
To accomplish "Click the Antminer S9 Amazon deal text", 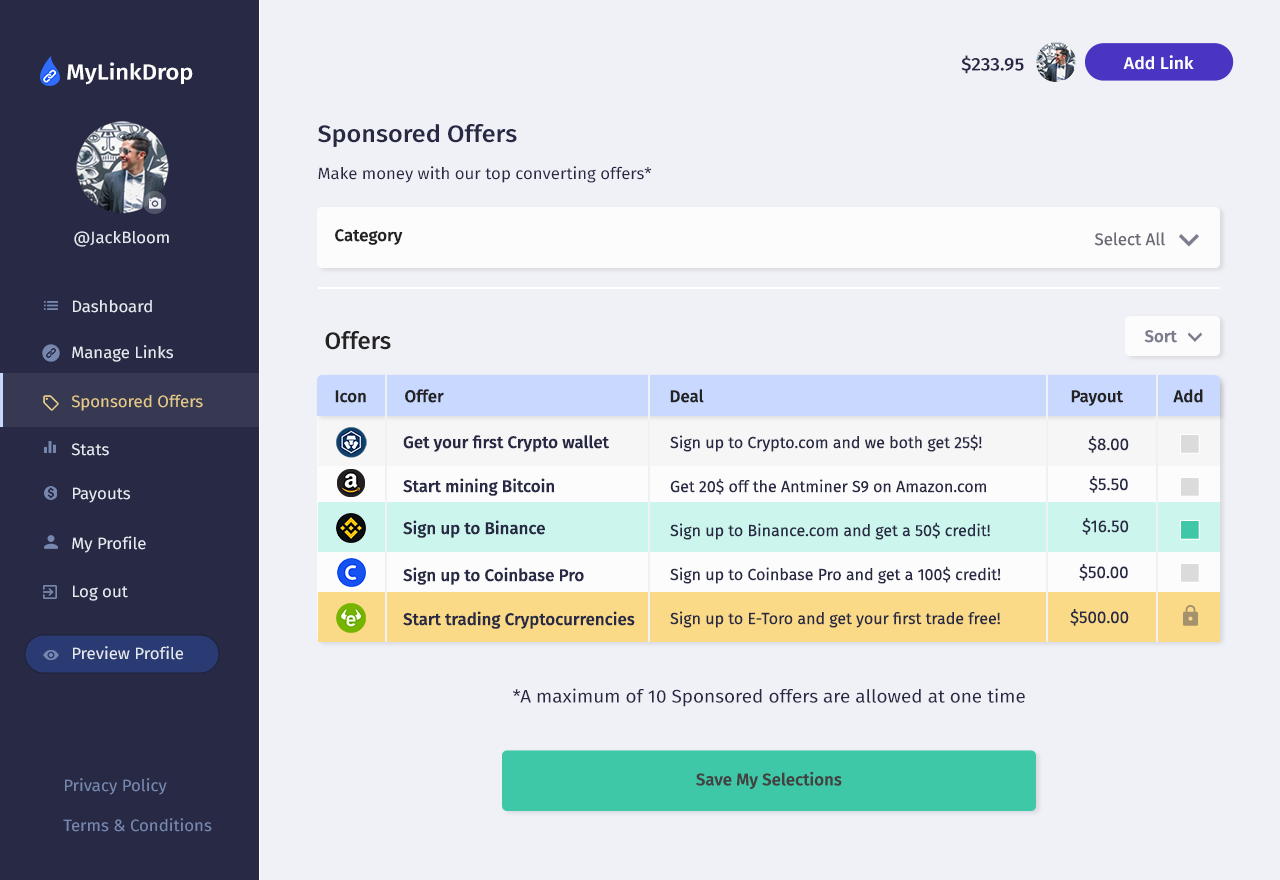I will 828,486.
